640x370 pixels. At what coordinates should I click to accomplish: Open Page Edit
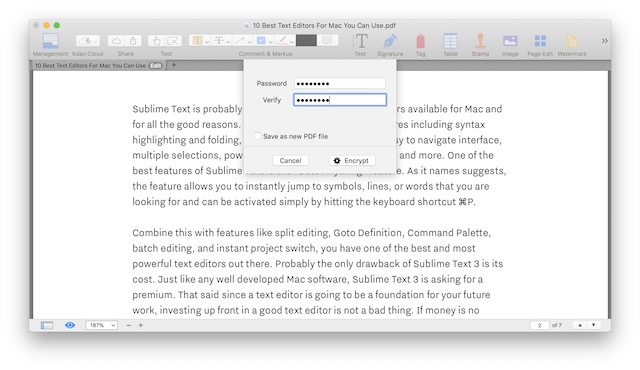click(x=540, y=41)
